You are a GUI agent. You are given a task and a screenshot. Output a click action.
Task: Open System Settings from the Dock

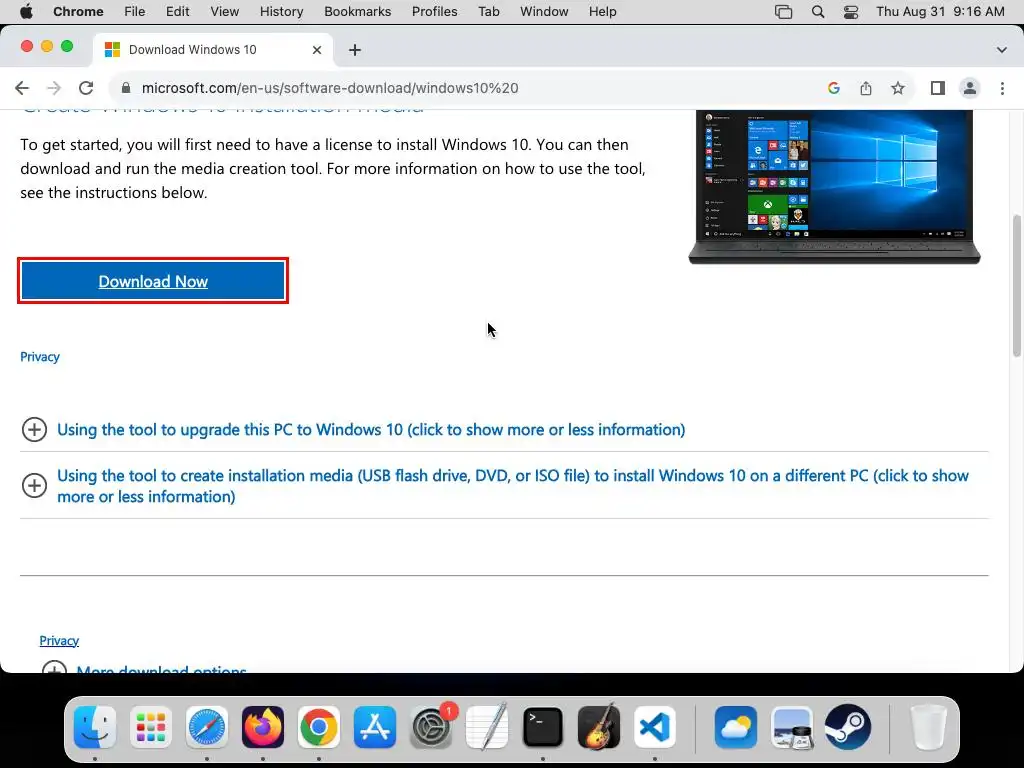point(431,727)
